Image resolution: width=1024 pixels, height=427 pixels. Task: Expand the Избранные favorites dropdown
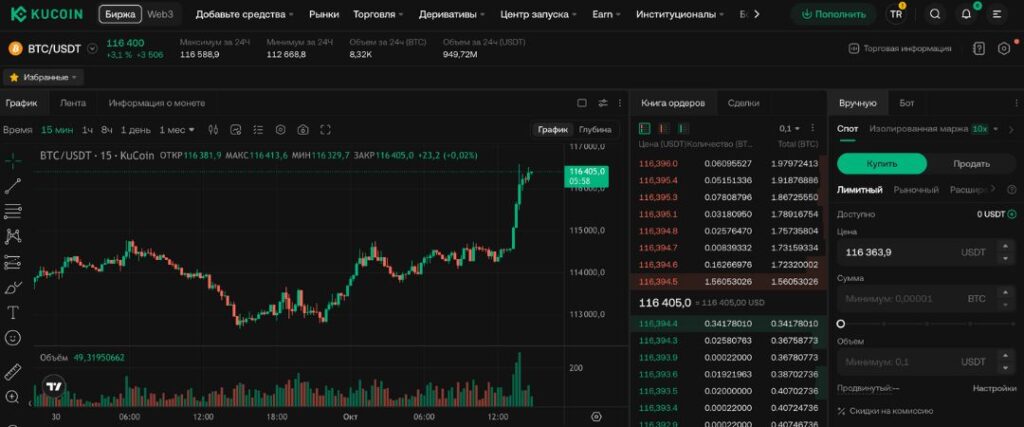(45, 77)
